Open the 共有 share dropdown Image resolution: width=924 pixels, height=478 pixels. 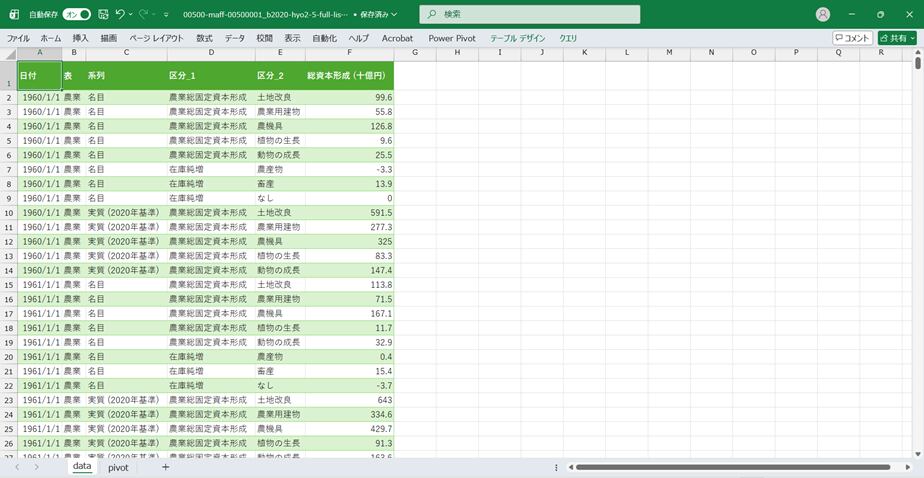(x=897, y=38)
